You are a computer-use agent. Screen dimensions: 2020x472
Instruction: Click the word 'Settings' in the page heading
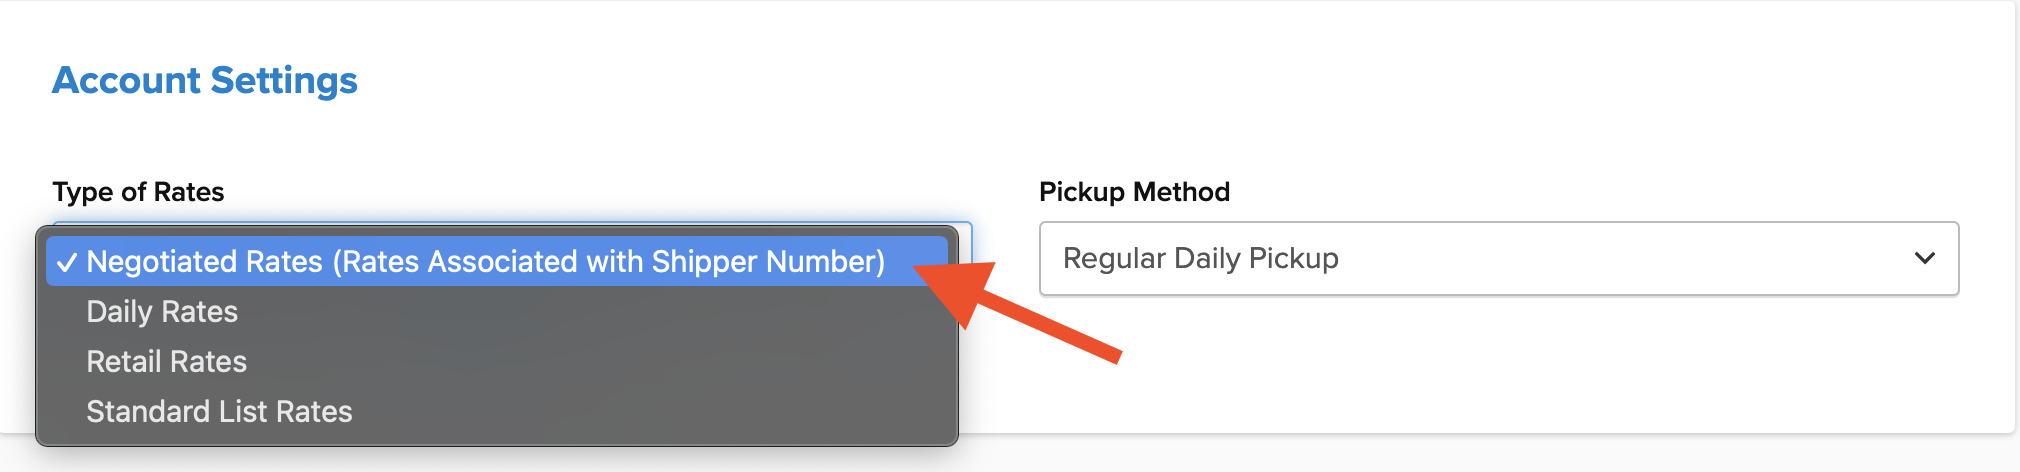(x=284, y=80)
